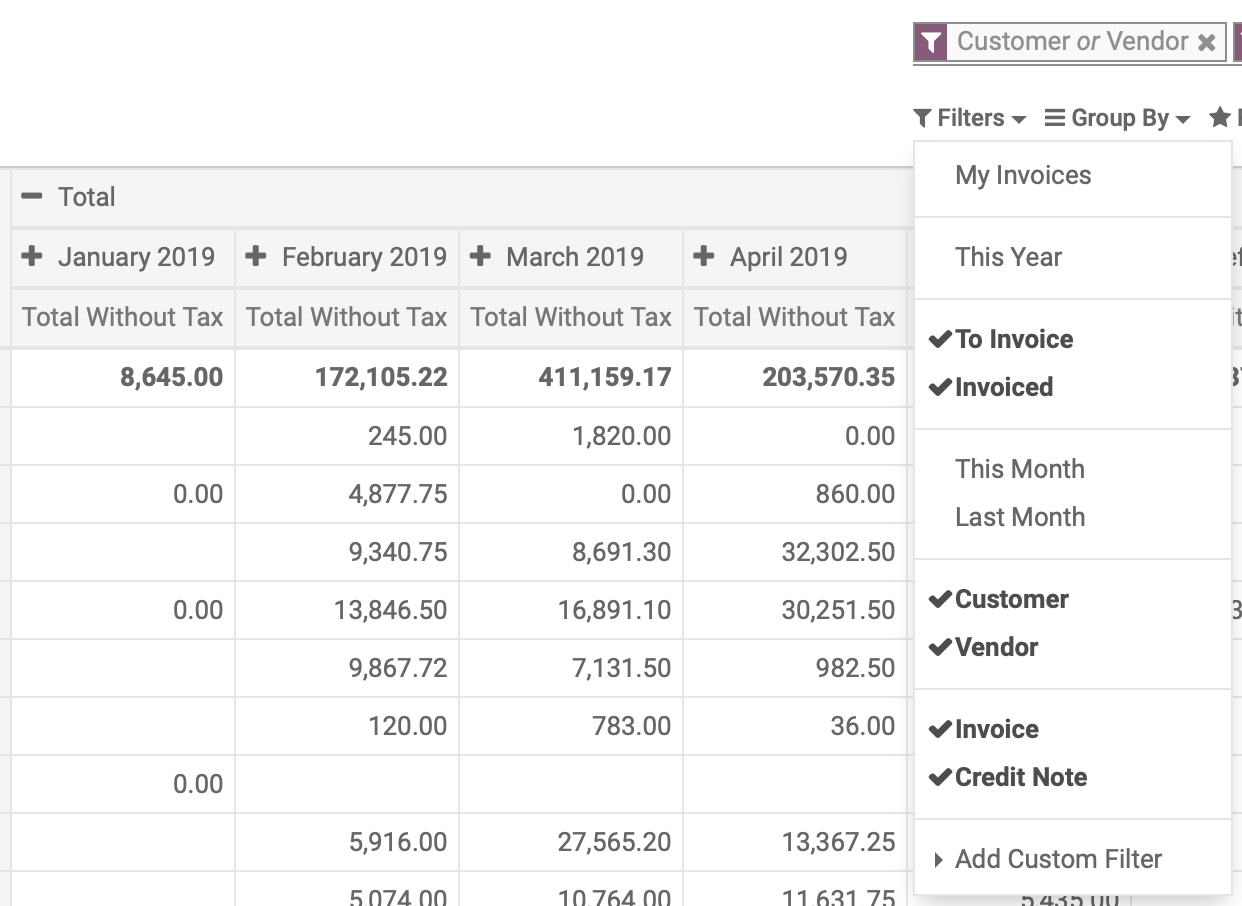Image resolution: width=1242 pixels, height=906 pixels.
Task: Select the My Invoices filter
Action: tap(1072, 175)
